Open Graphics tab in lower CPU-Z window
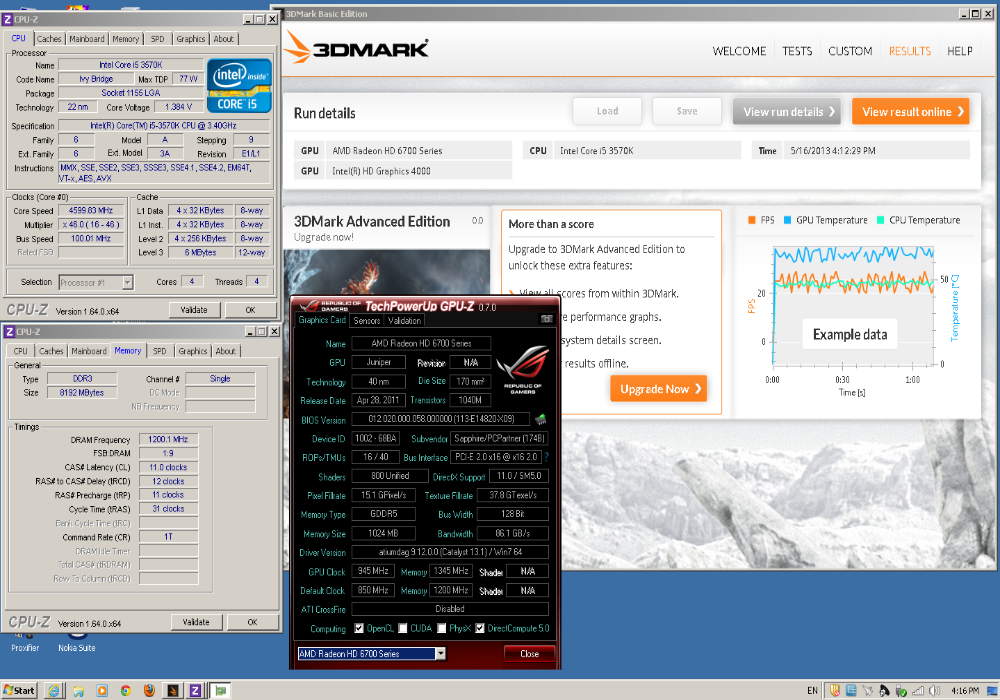Image resolution: width=1000 pixels, height=700 pixels. point(193,351)
